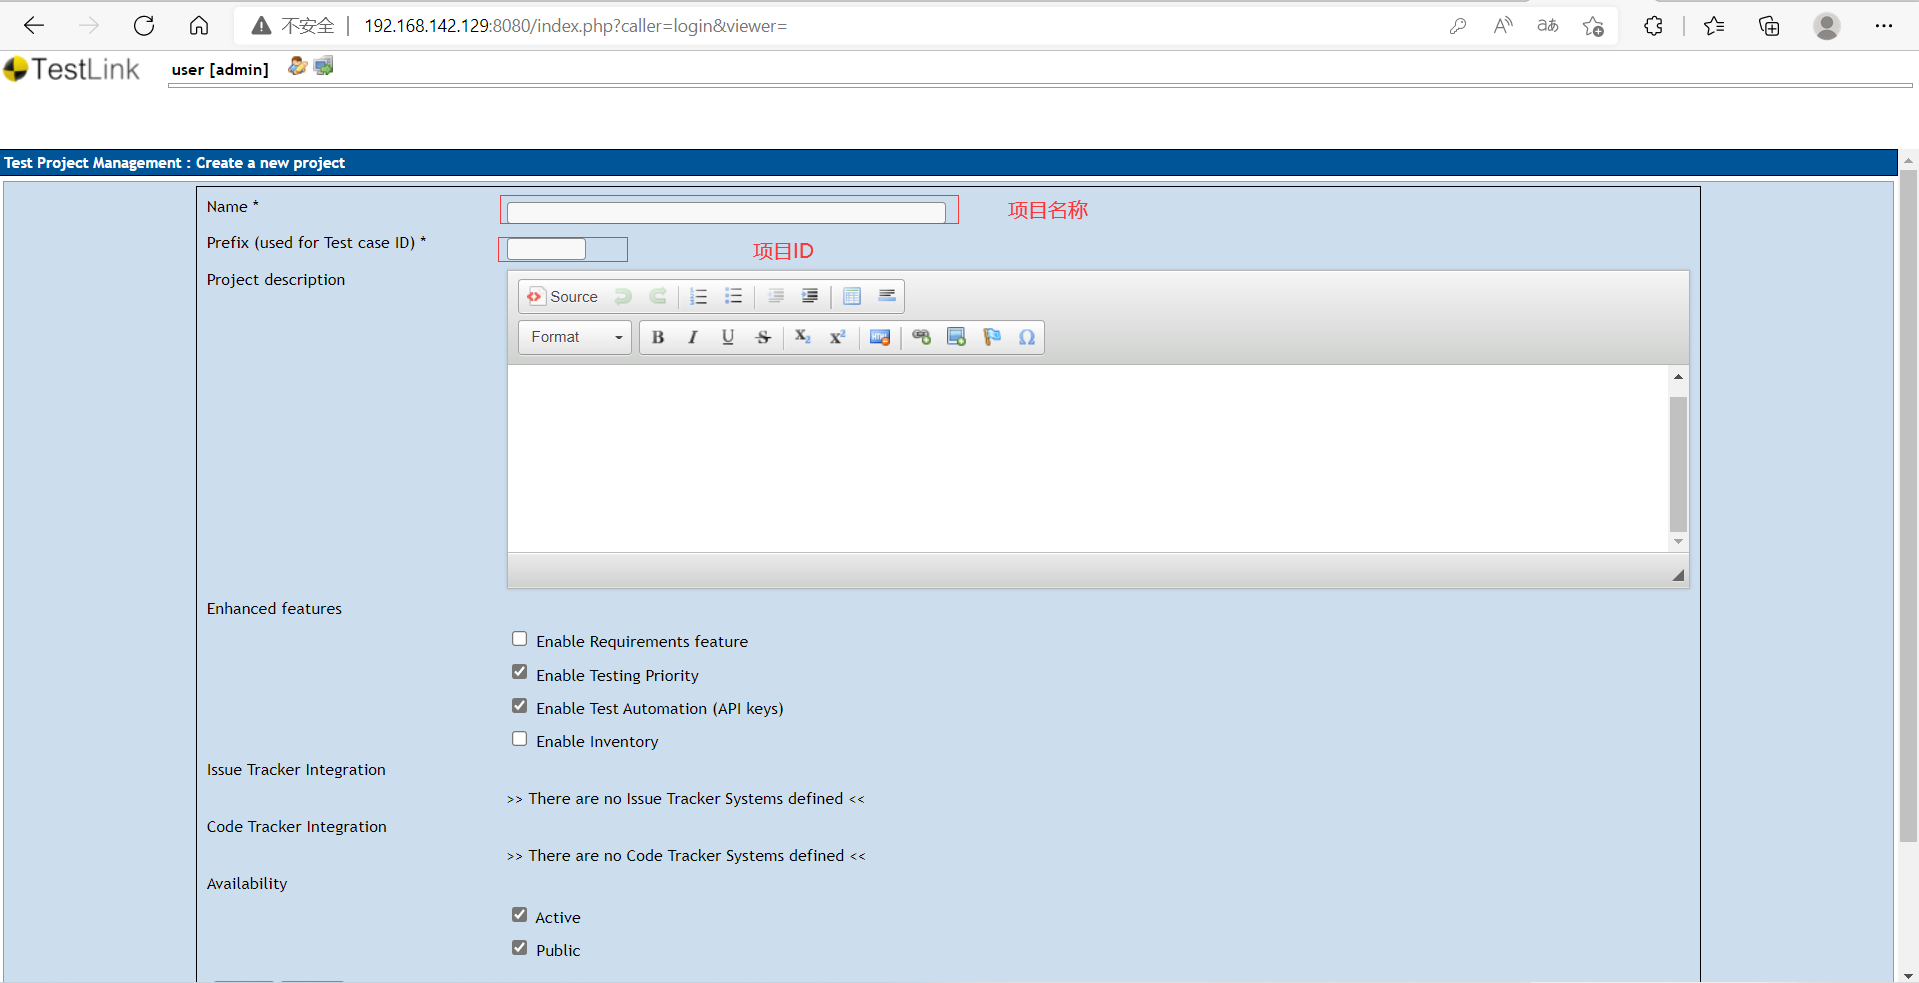Apply subscript formatting

[803, 337]
